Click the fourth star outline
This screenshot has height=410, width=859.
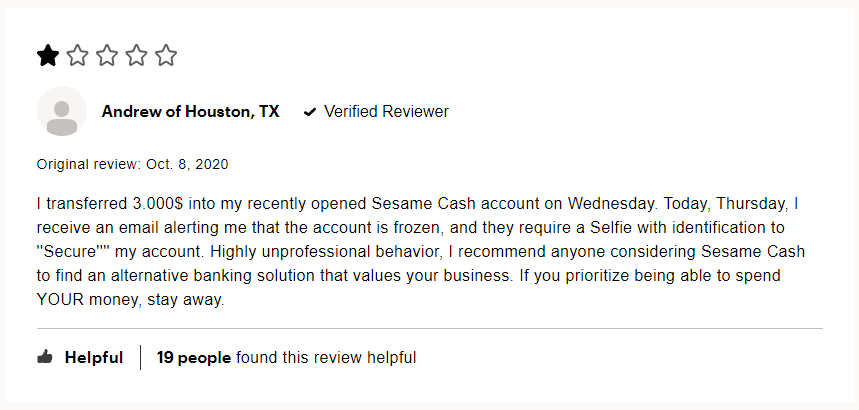click(136, 55)
